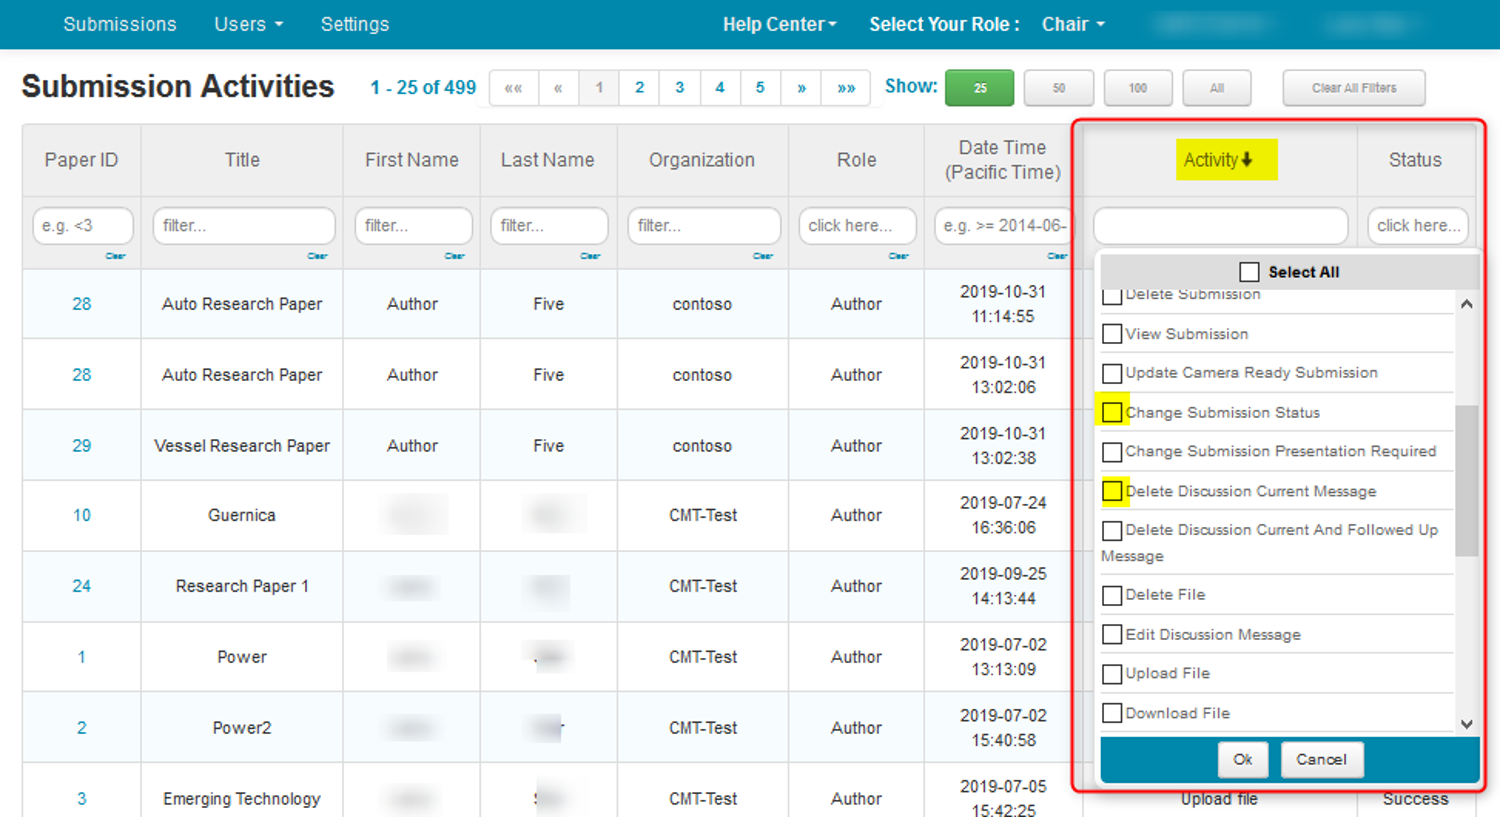1500x817 pixels.
Task: Cancel the activity filter dialog
Action: click(x=1321, y=759)
